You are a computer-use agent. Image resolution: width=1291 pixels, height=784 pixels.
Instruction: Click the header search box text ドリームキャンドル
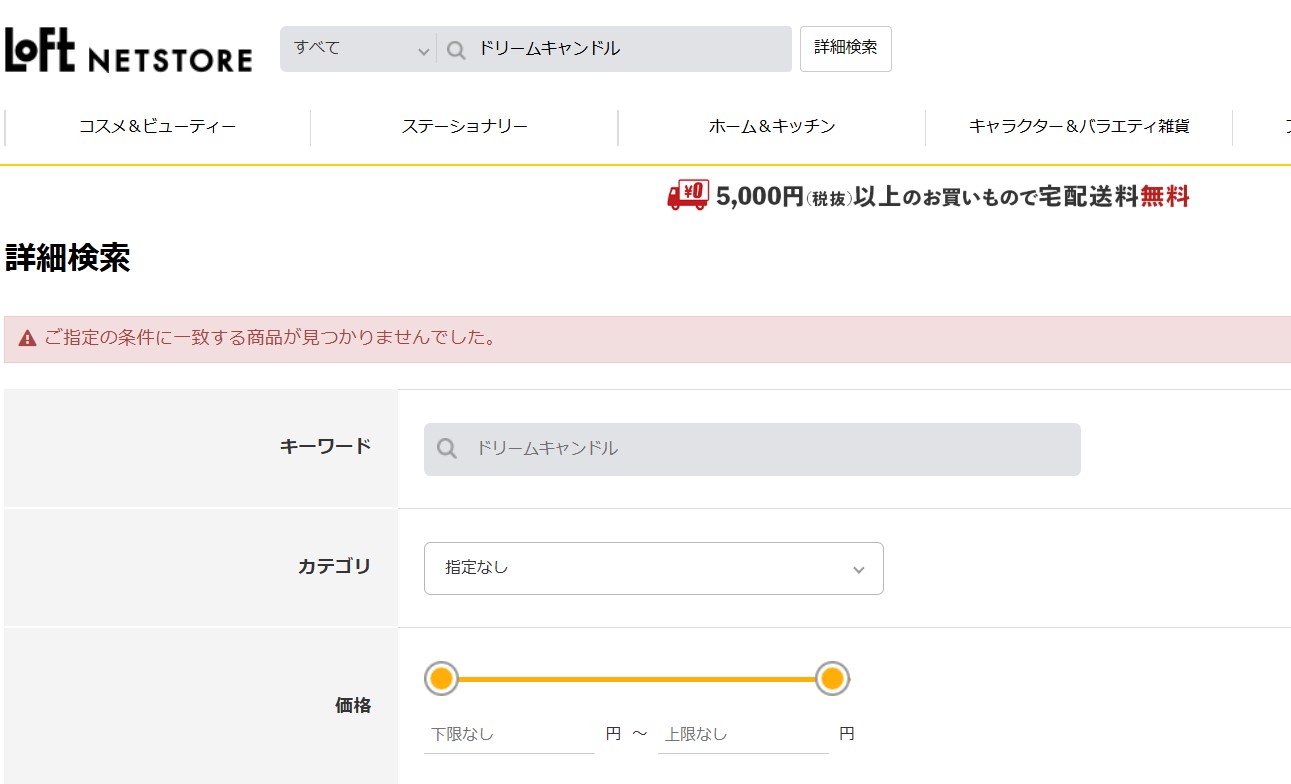click(x=549, y=49)
